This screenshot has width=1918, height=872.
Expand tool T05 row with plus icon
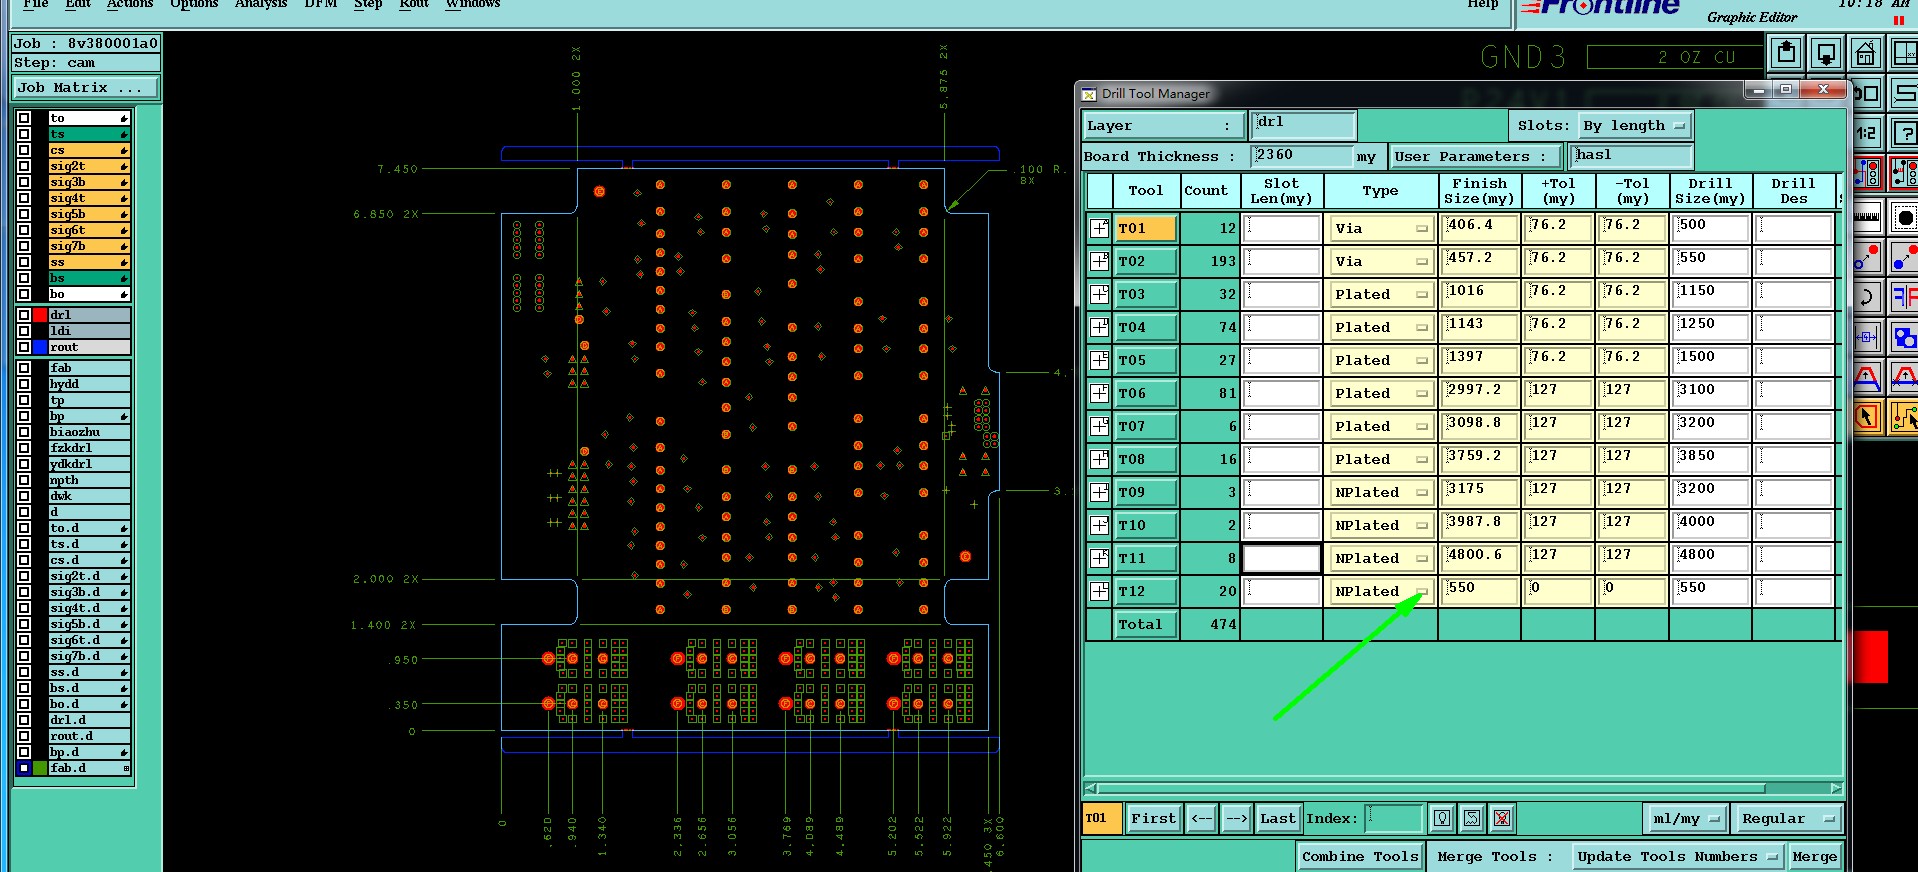point(1099,360)
